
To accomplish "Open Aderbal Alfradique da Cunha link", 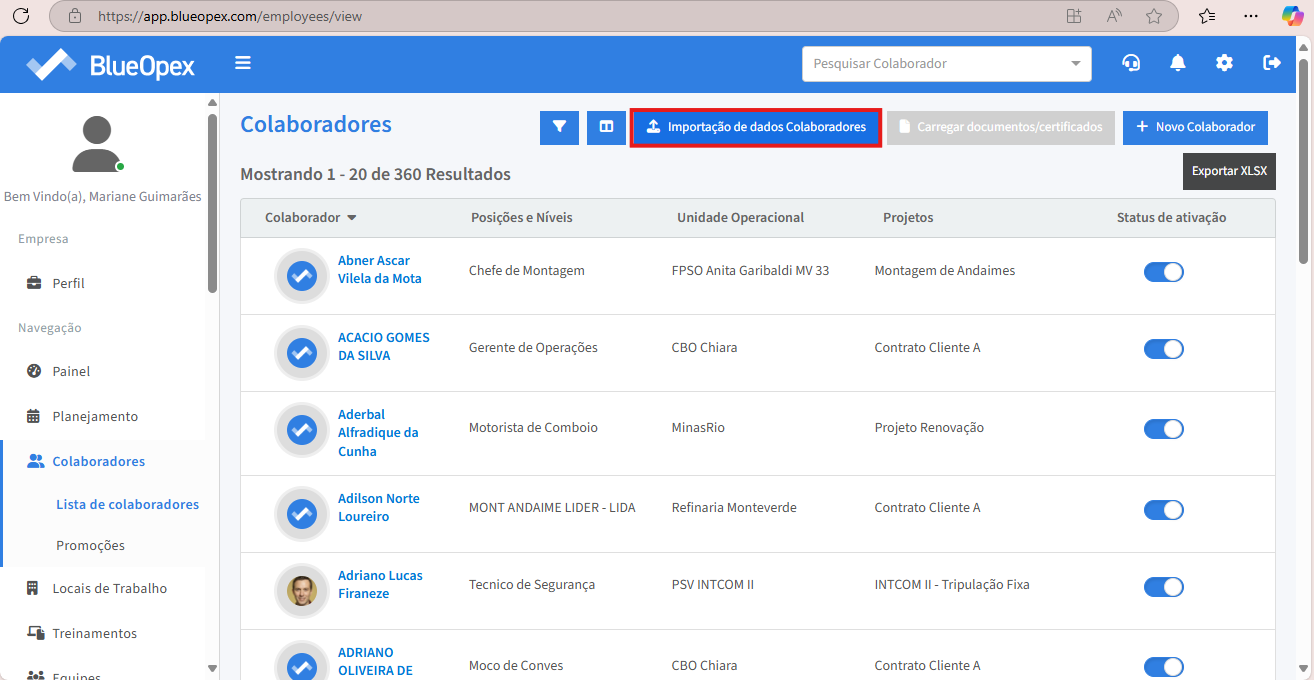I will tap(378, 433).
